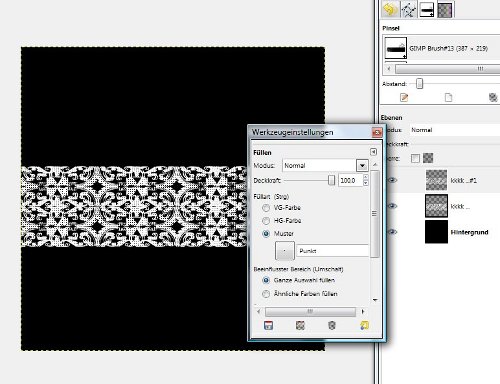Hide the kkkk ... layer via eye icon

tap(392, 206)
